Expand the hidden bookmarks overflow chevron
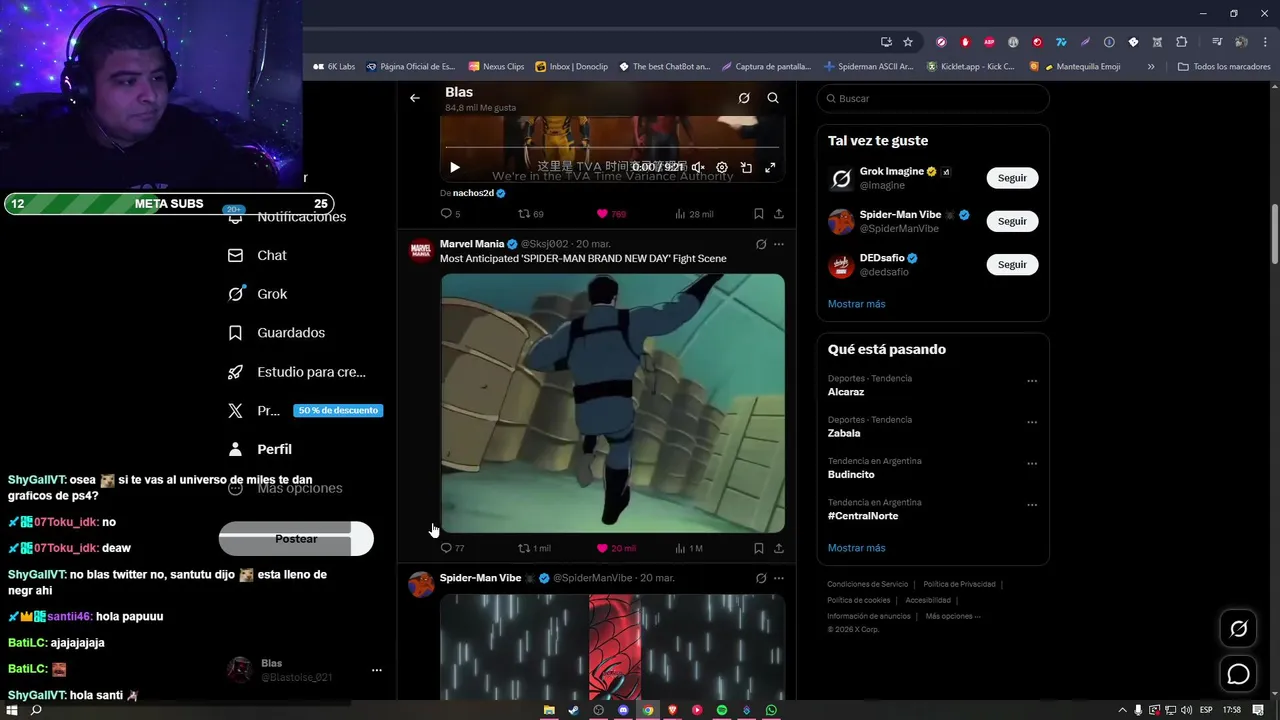 click(1151, 67)
